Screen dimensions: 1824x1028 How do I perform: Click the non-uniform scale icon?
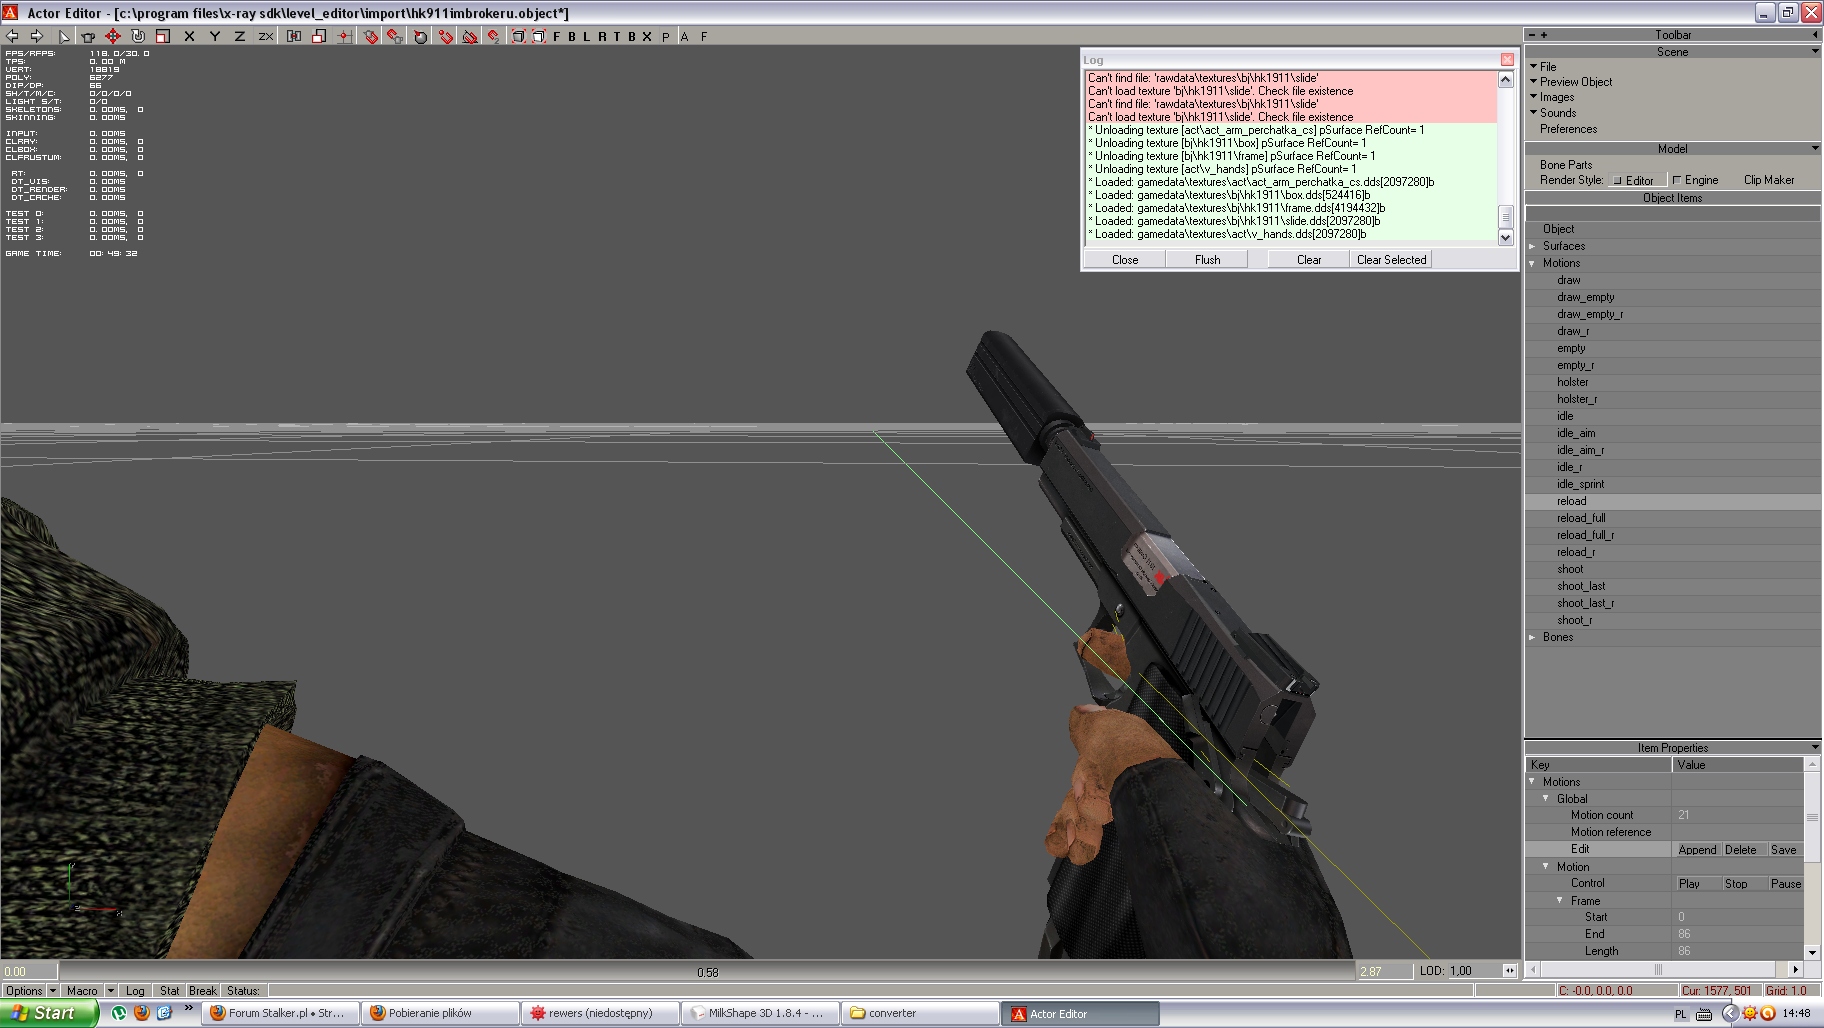(319, 36)
